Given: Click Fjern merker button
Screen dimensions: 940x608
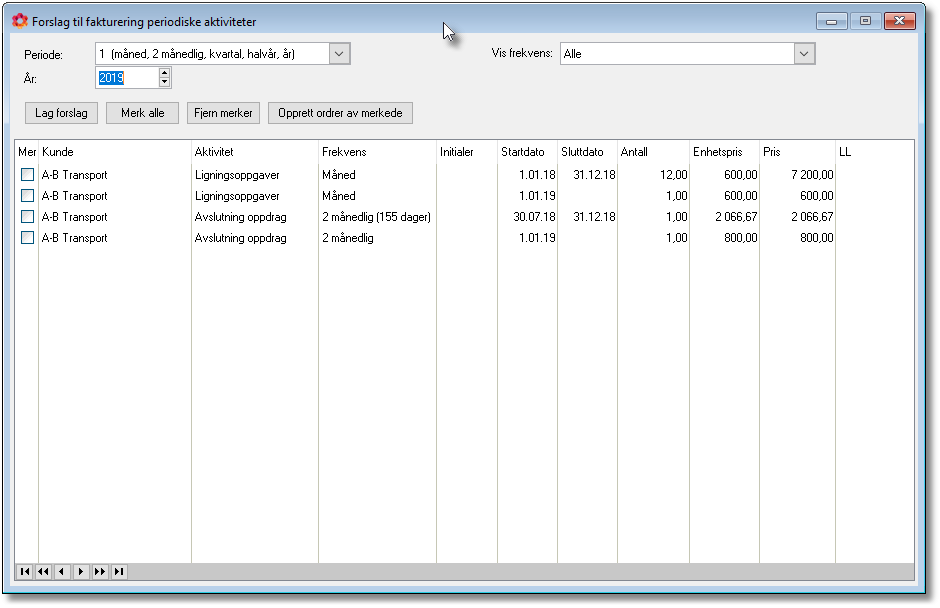Looking at the screenshot, I should coord(224,113).
